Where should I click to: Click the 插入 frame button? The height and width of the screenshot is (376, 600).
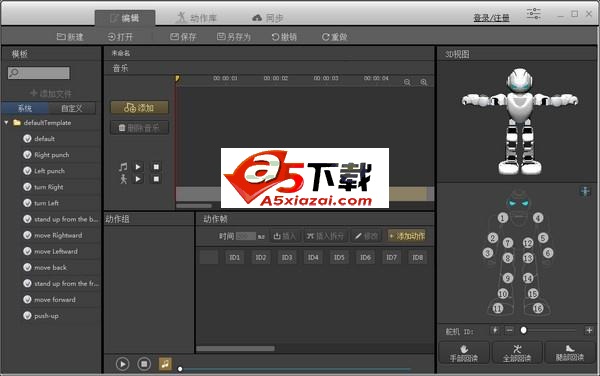click(285, 236)
